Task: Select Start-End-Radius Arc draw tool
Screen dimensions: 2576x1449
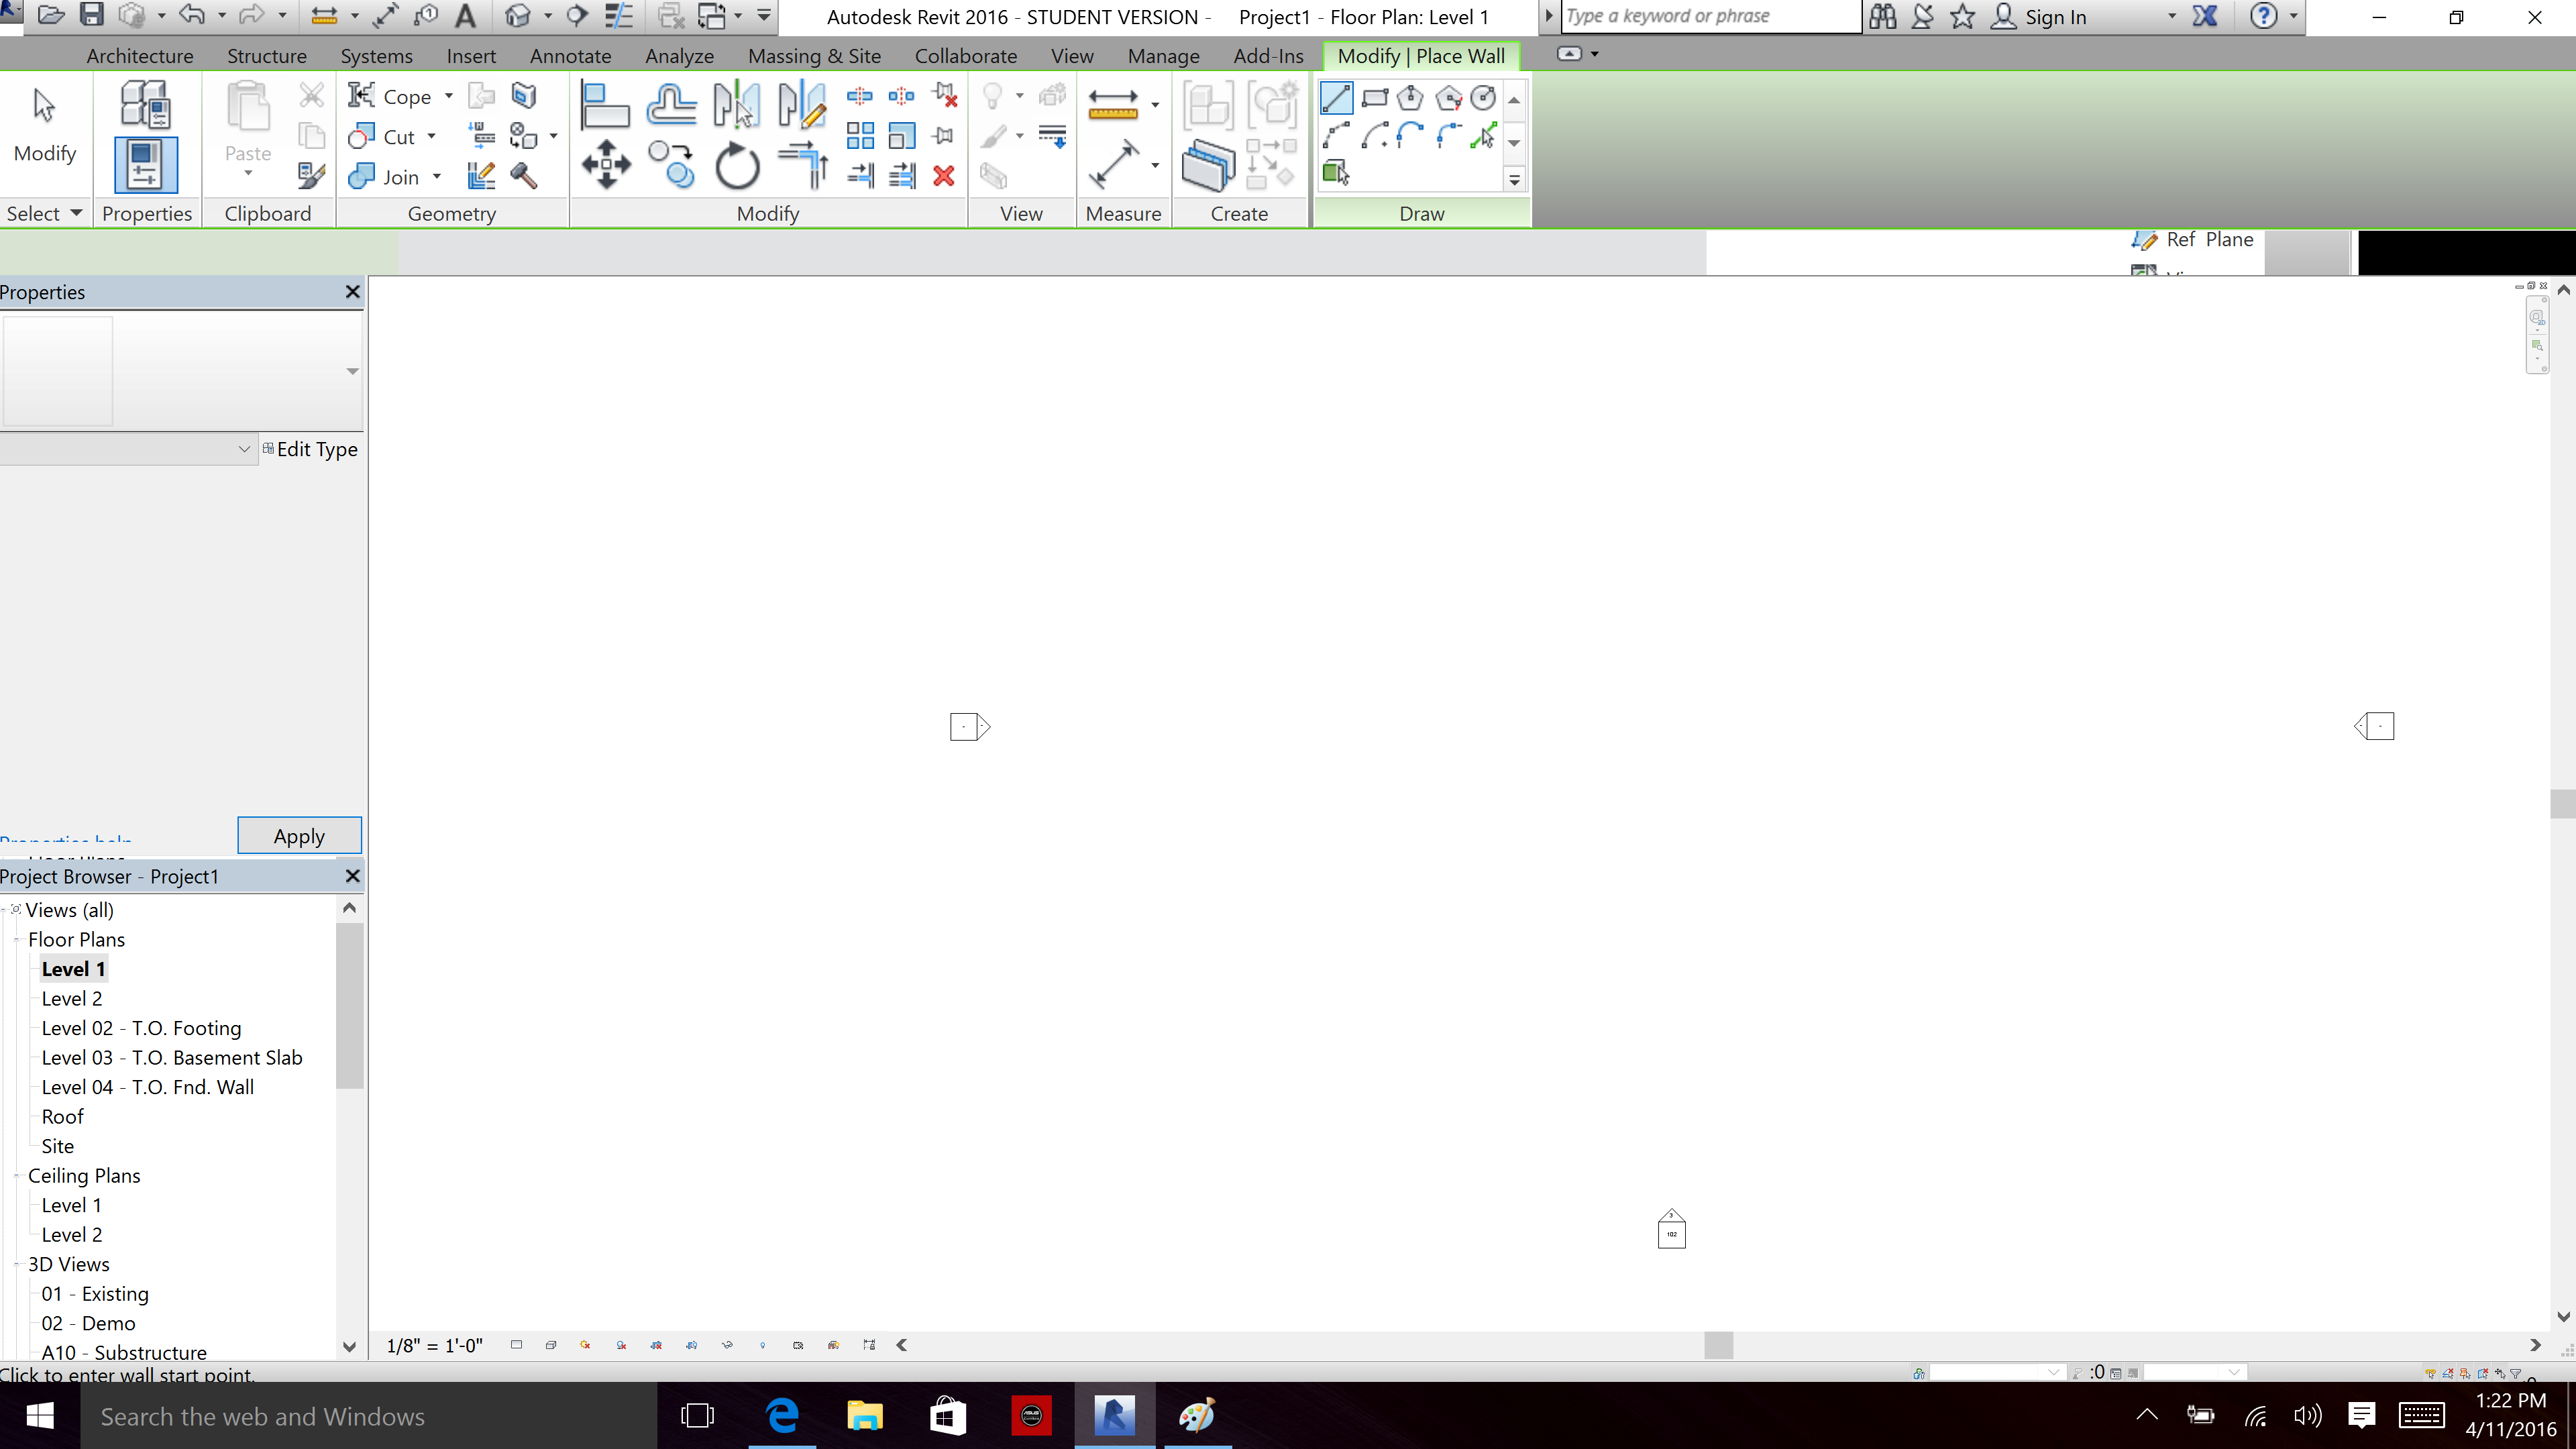Action: pos(1336,135)
